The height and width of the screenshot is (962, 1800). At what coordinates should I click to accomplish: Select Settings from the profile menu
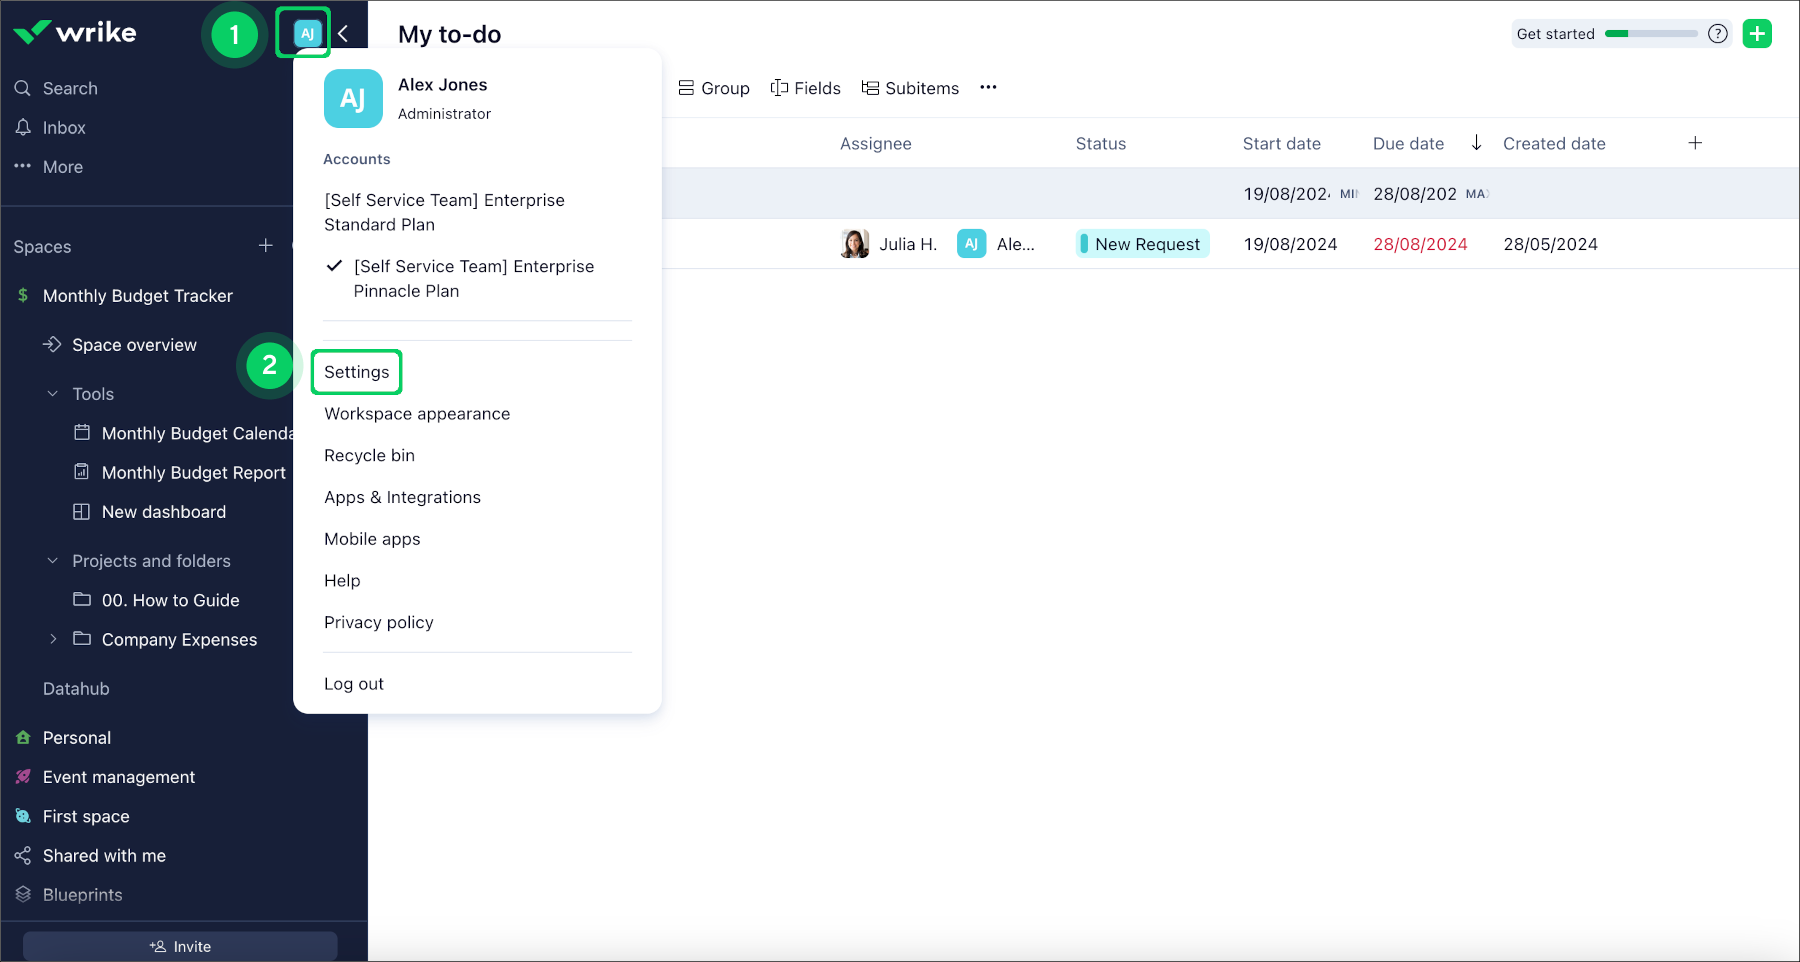pyautogui.click(x=356, y=371)
